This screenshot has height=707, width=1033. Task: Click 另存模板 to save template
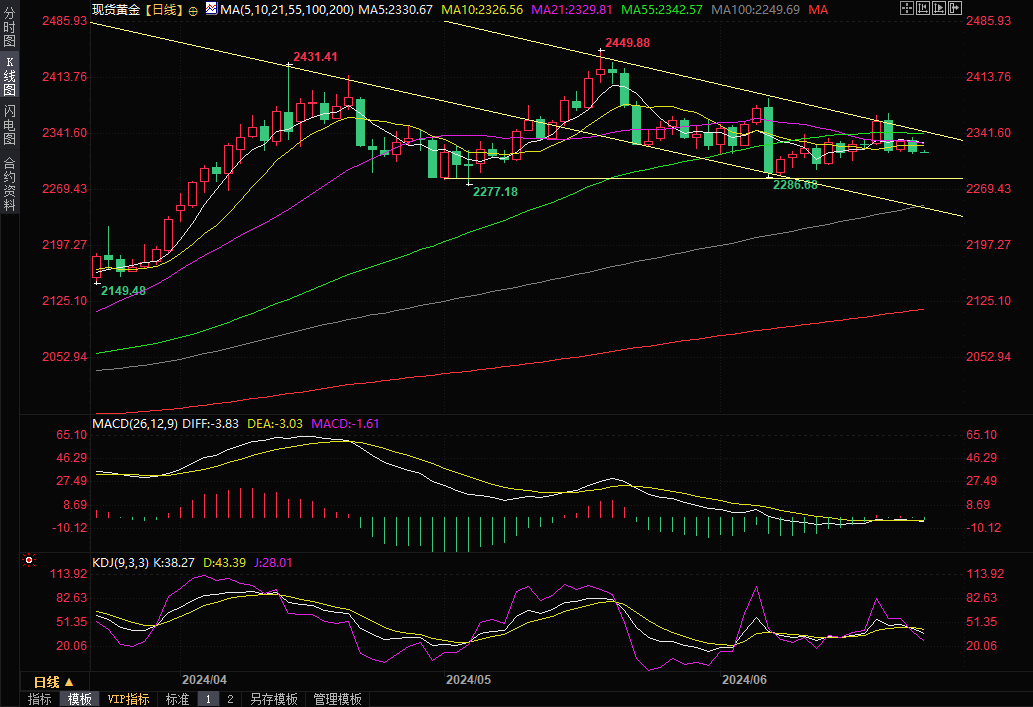[274, 699]
